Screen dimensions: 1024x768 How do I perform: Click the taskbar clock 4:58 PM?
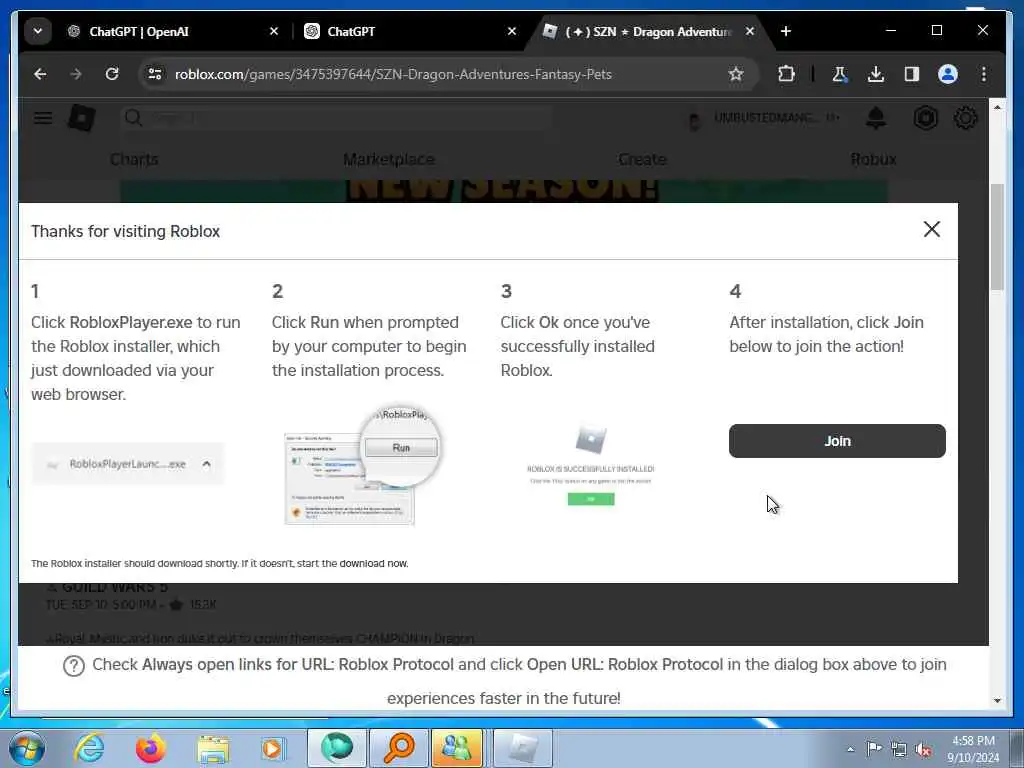pyautogui.click(x=973, y=741)
